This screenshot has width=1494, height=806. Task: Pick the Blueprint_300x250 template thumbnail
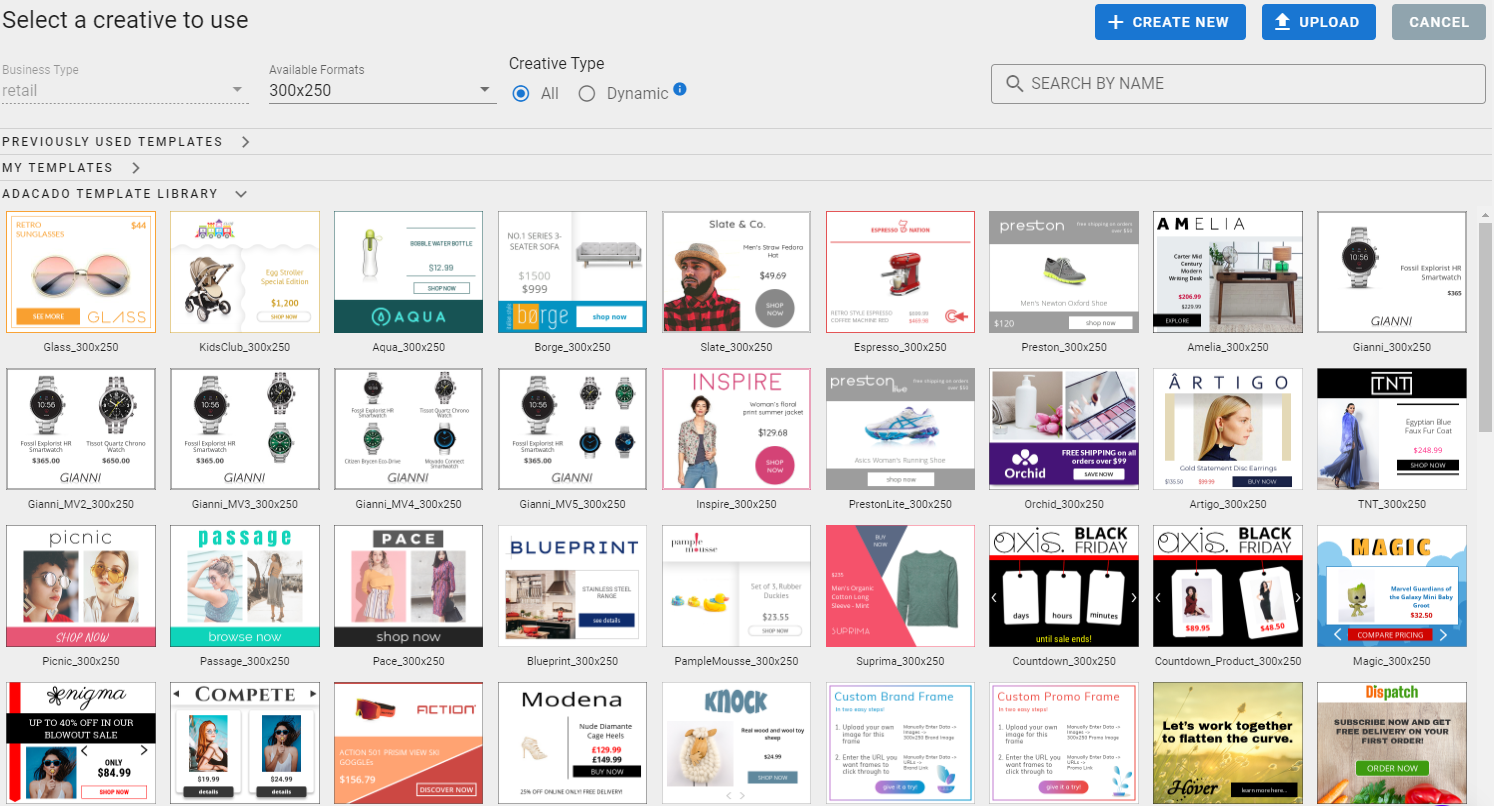pyautogui.click(x=573, y=586)
